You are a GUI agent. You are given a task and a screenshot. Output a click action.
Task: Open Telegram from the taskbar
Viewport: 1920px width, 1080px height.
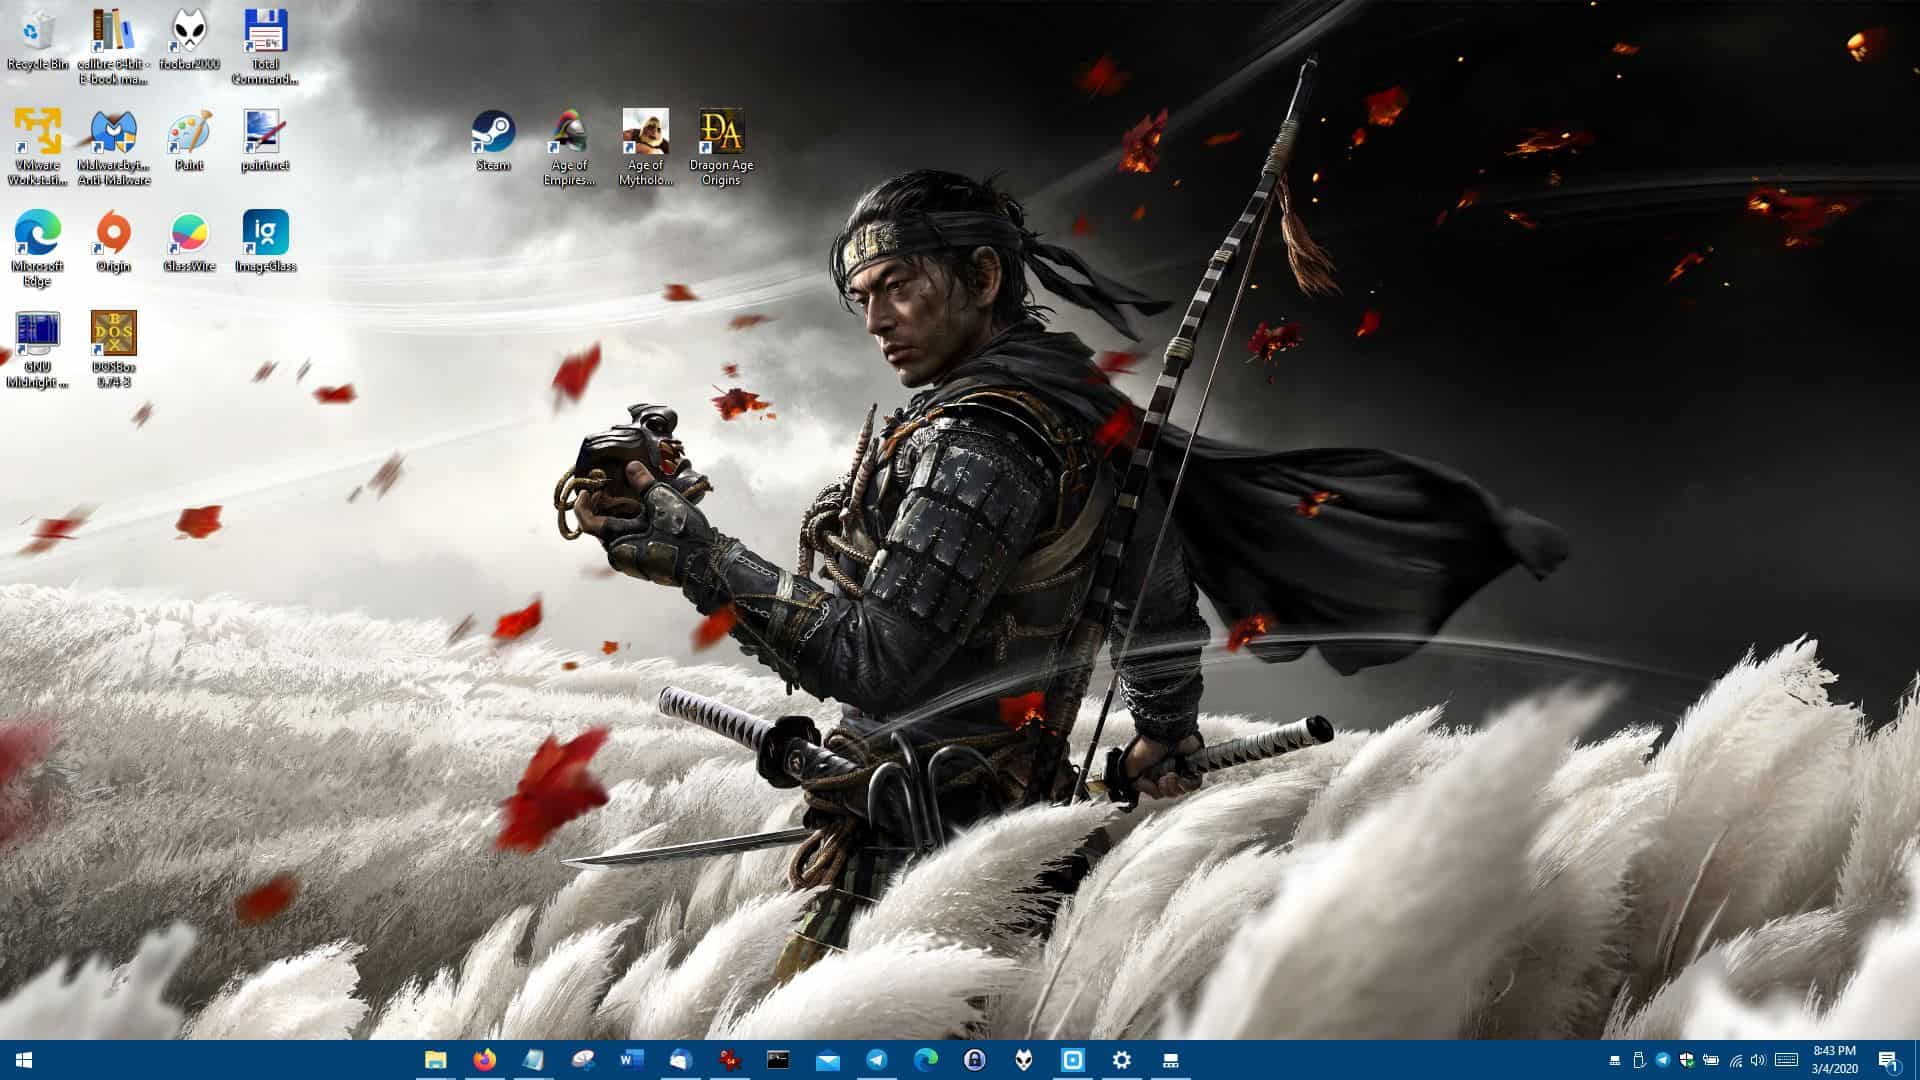pyautogui.click(x=876, y=1060)
